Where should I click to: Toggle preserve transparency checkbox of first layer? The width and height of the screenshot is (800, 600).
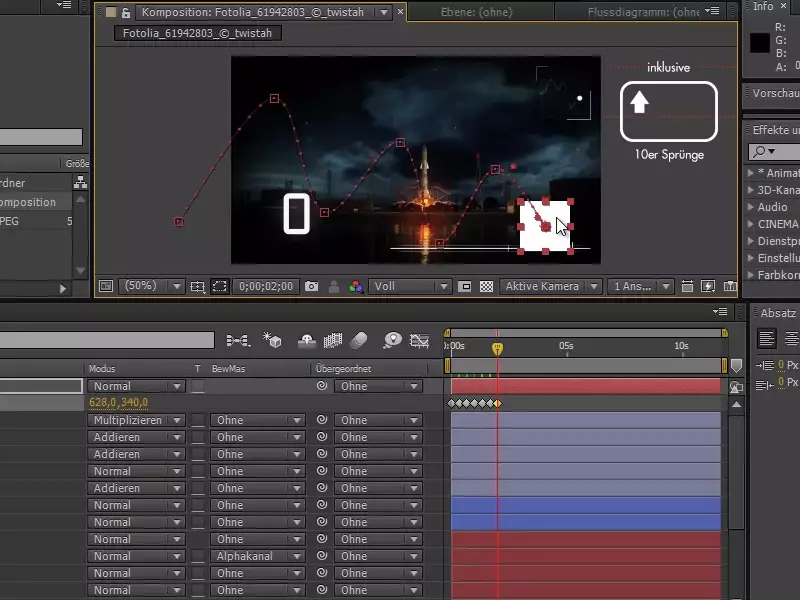tap(199, 386)
